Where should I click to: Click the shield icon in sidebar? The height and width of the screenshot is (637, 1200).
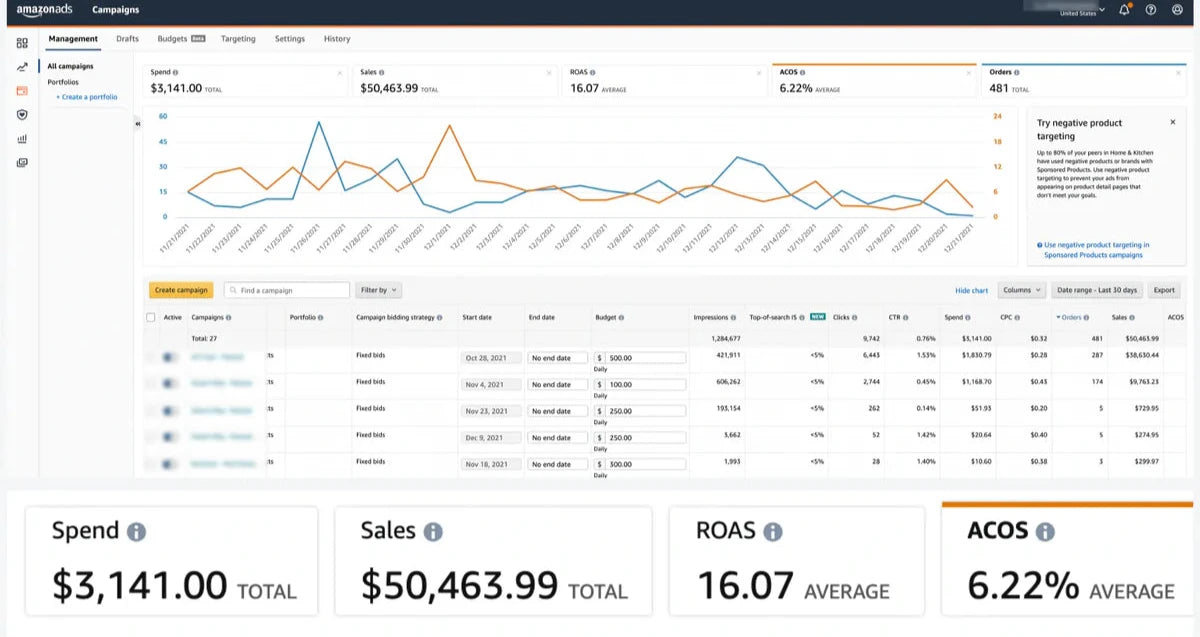coord(22,115)
